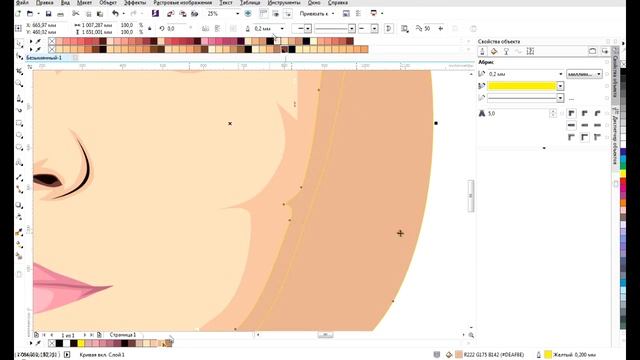This screenshot has height=360, width=640.
Task: Select the Drop Shadow tool
Action: pyautogui.click(x=19, y=205)
